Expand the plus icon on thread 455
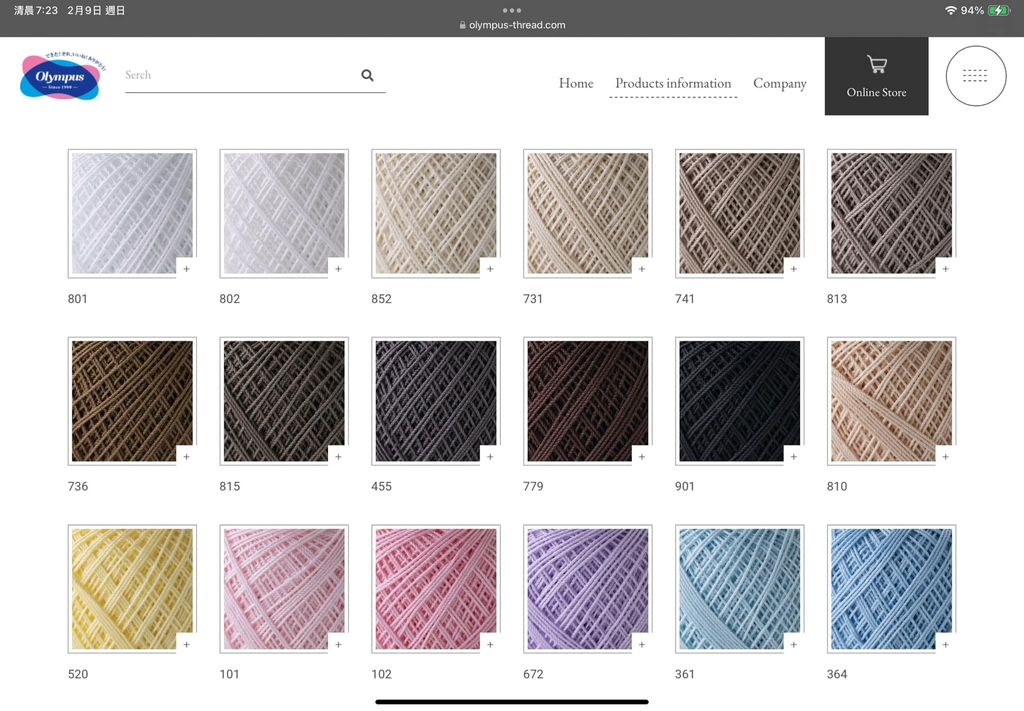The image size is (1024, 711). click(x=490, y=457)
